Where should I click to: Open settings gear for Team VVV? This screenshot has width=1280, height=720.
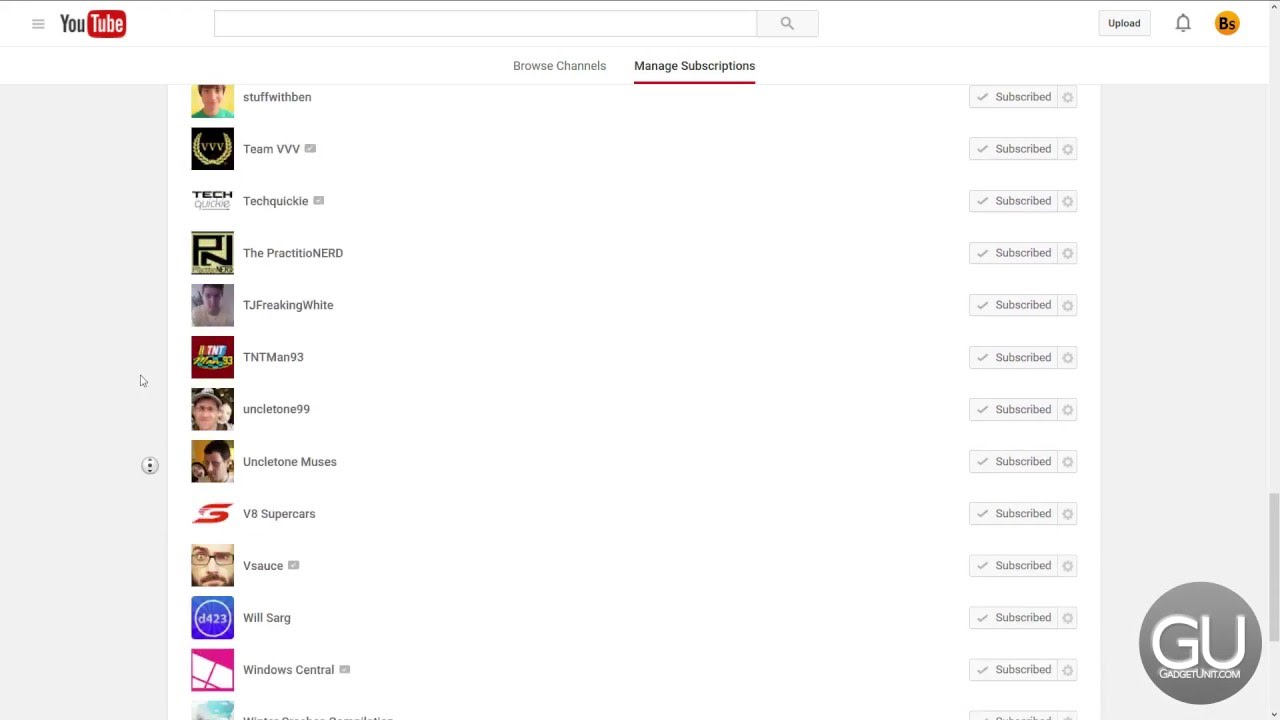(x=1067, y=149)
